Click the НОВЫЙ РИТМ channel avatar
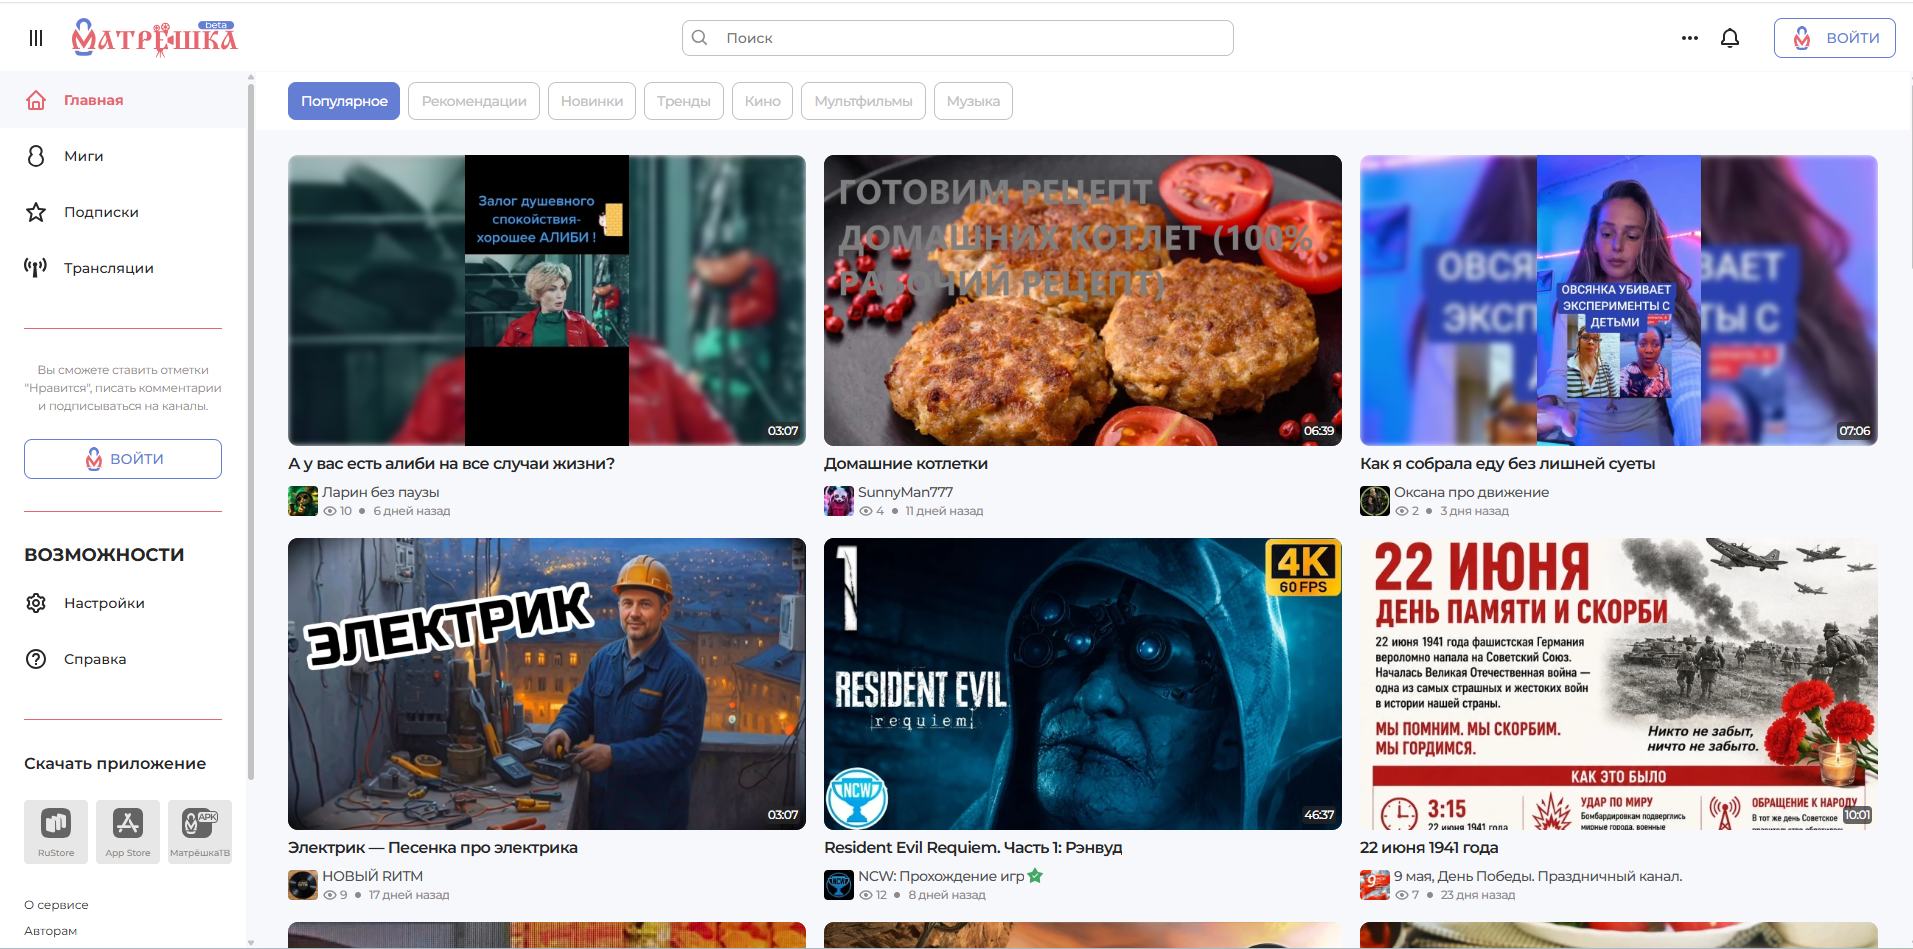 (303, 885)
